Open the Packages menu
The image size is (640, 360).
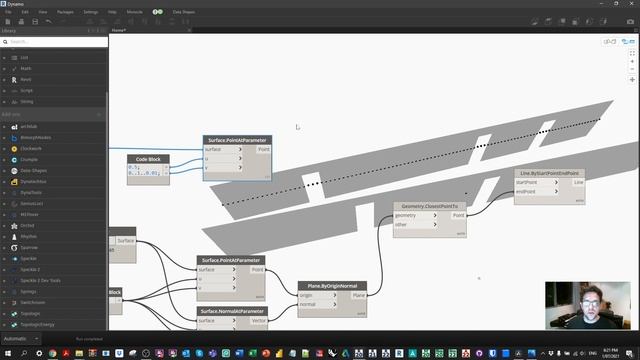(x=65, y=12)
